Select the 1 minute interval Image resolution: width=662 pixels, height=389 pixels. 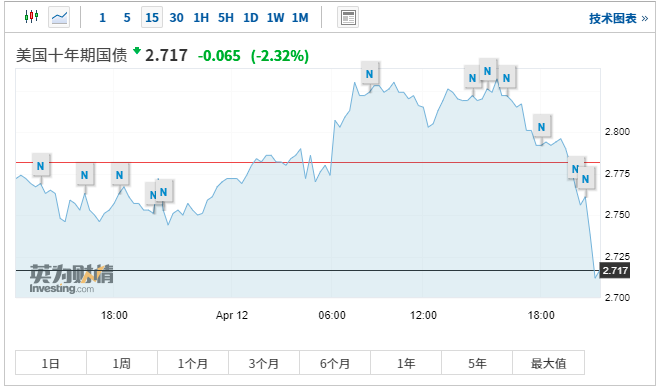pos(102,18)
